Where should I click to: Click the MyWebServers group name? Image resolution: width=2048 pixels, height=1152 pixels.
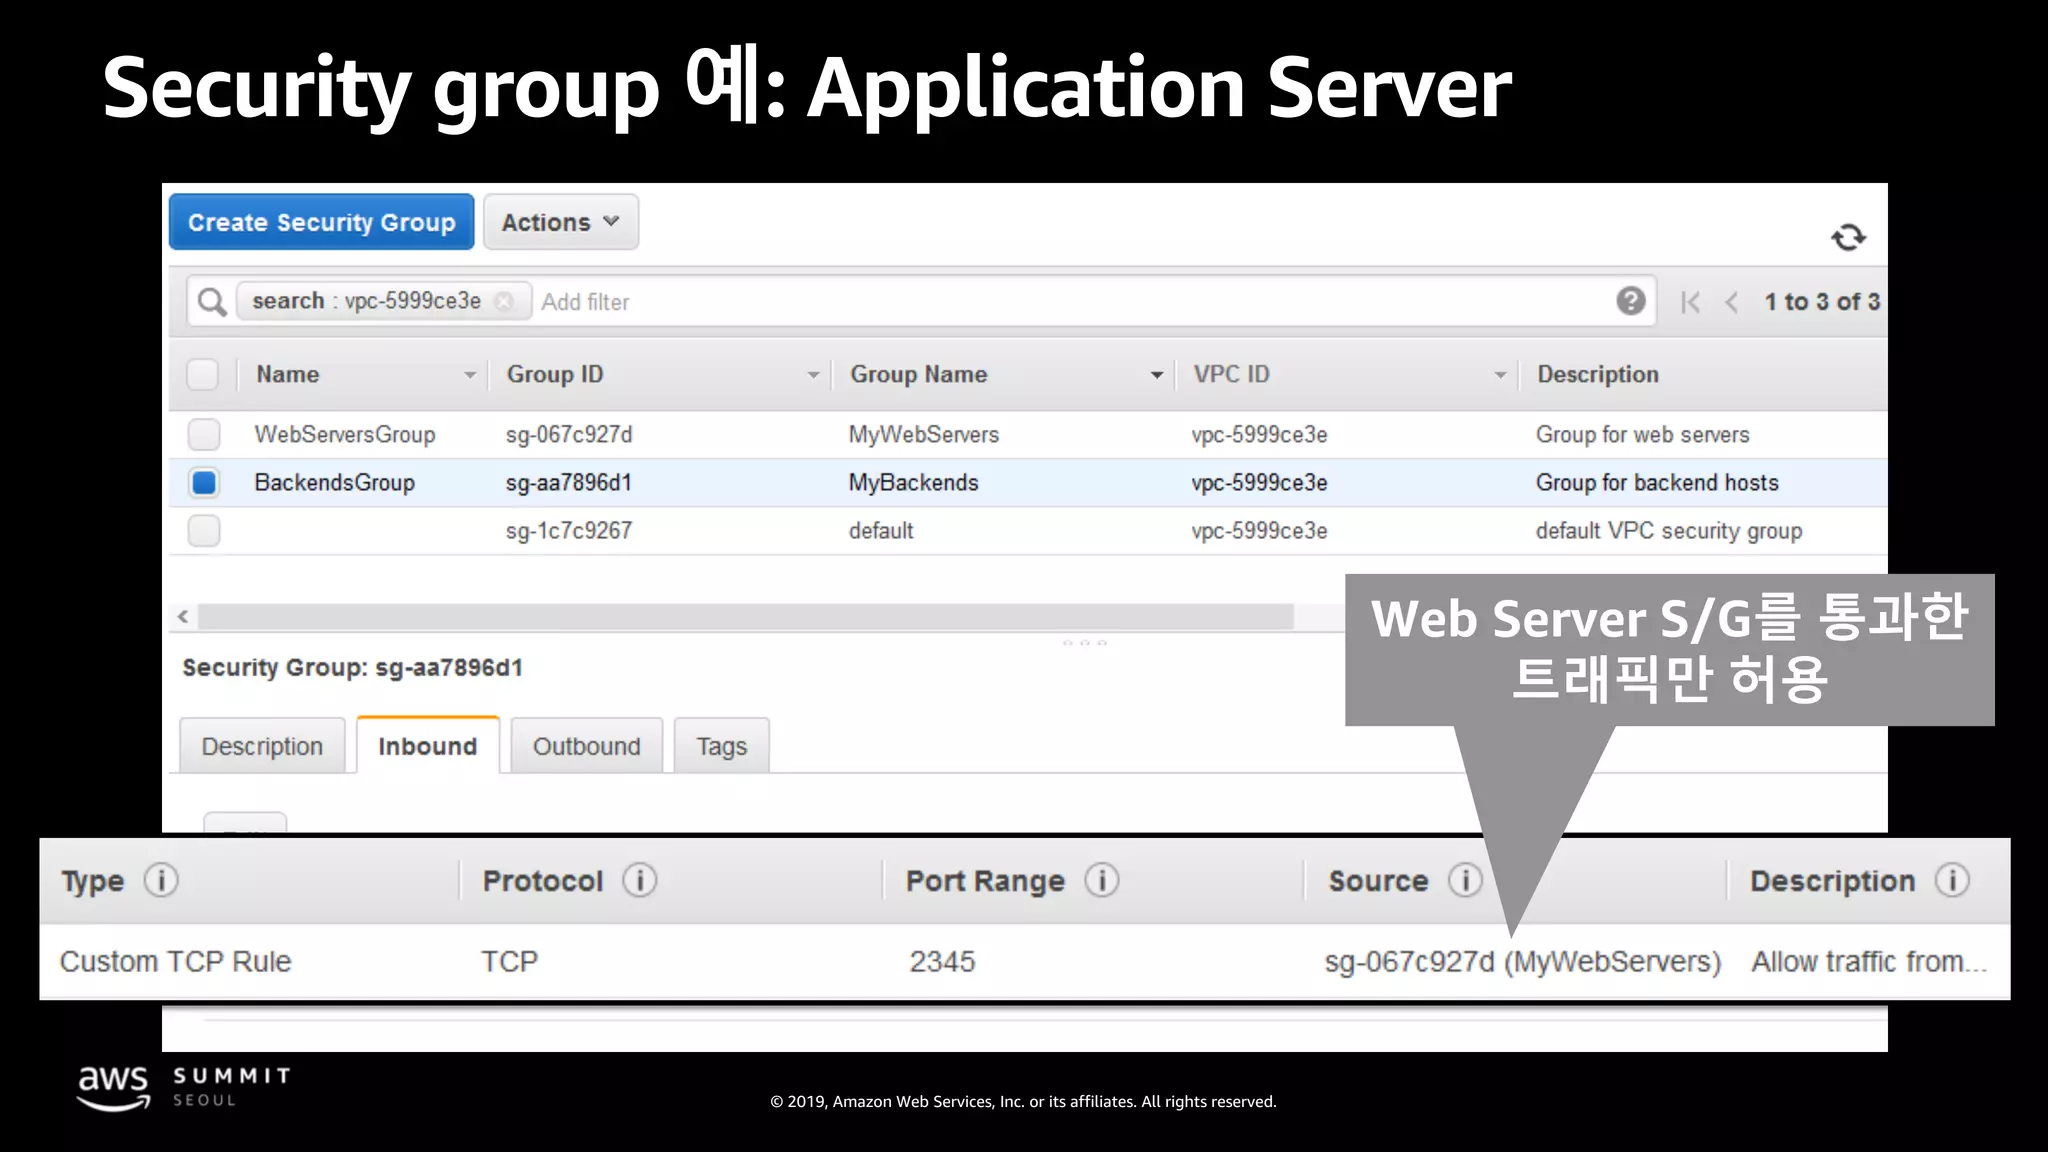point(924,434)
